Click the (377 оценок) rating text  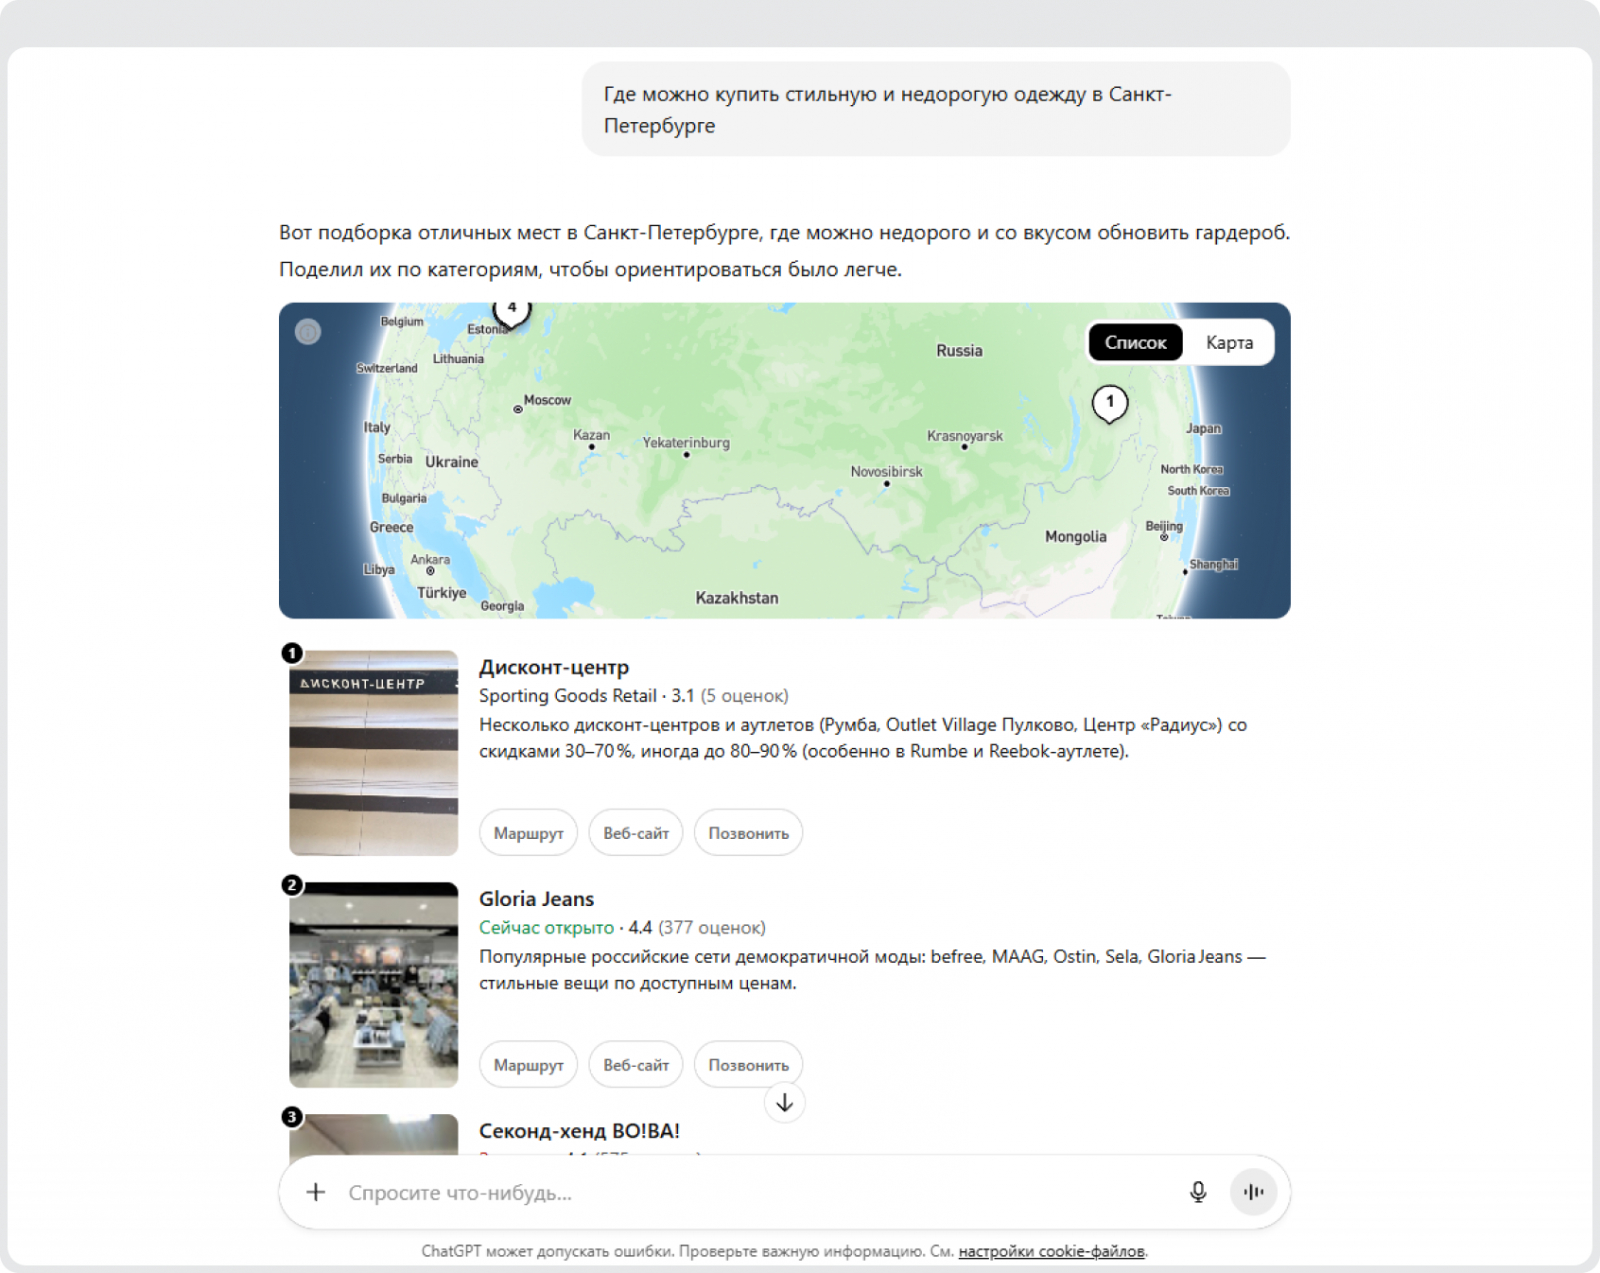pyautogui.click(x=712, y=928)
